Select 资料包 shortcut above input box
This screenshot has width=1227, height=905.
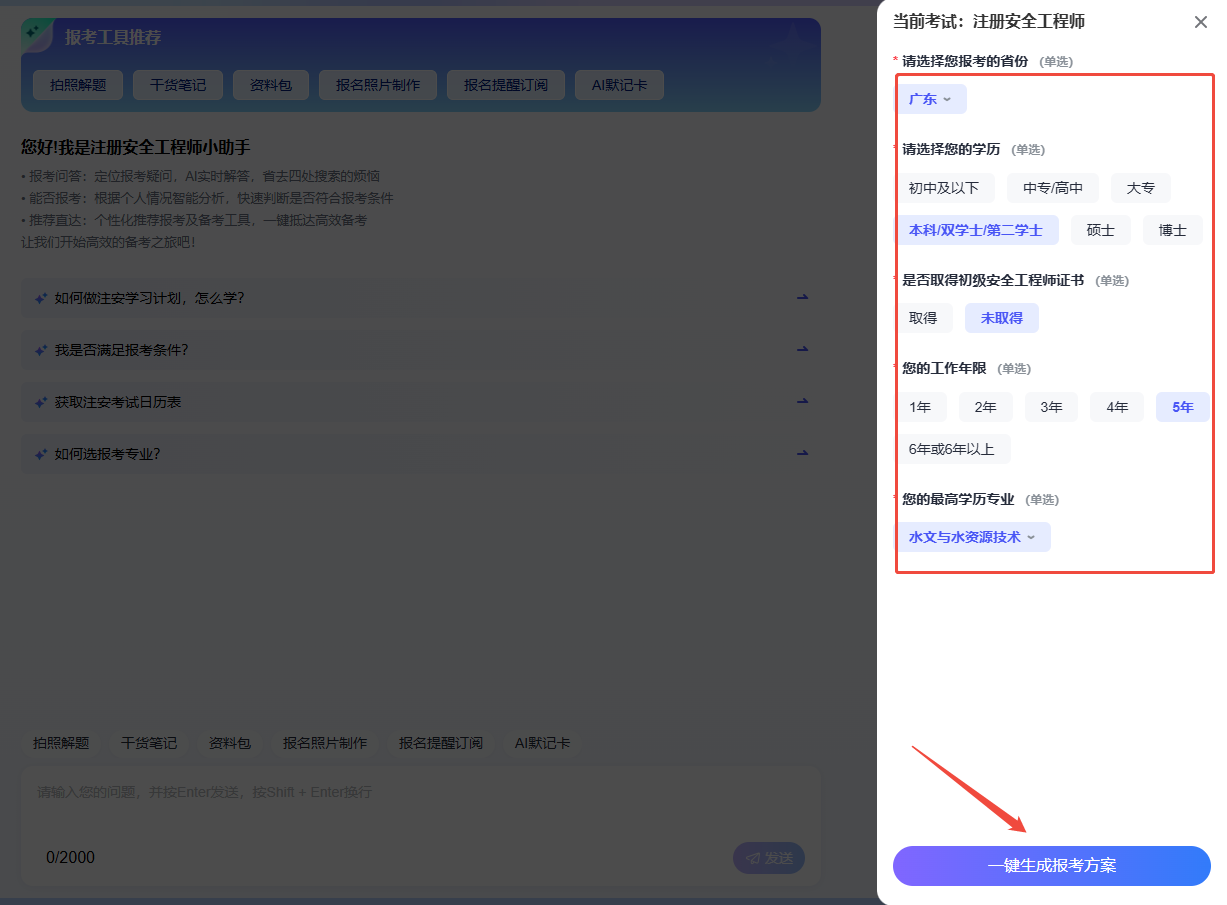[230, 743]
